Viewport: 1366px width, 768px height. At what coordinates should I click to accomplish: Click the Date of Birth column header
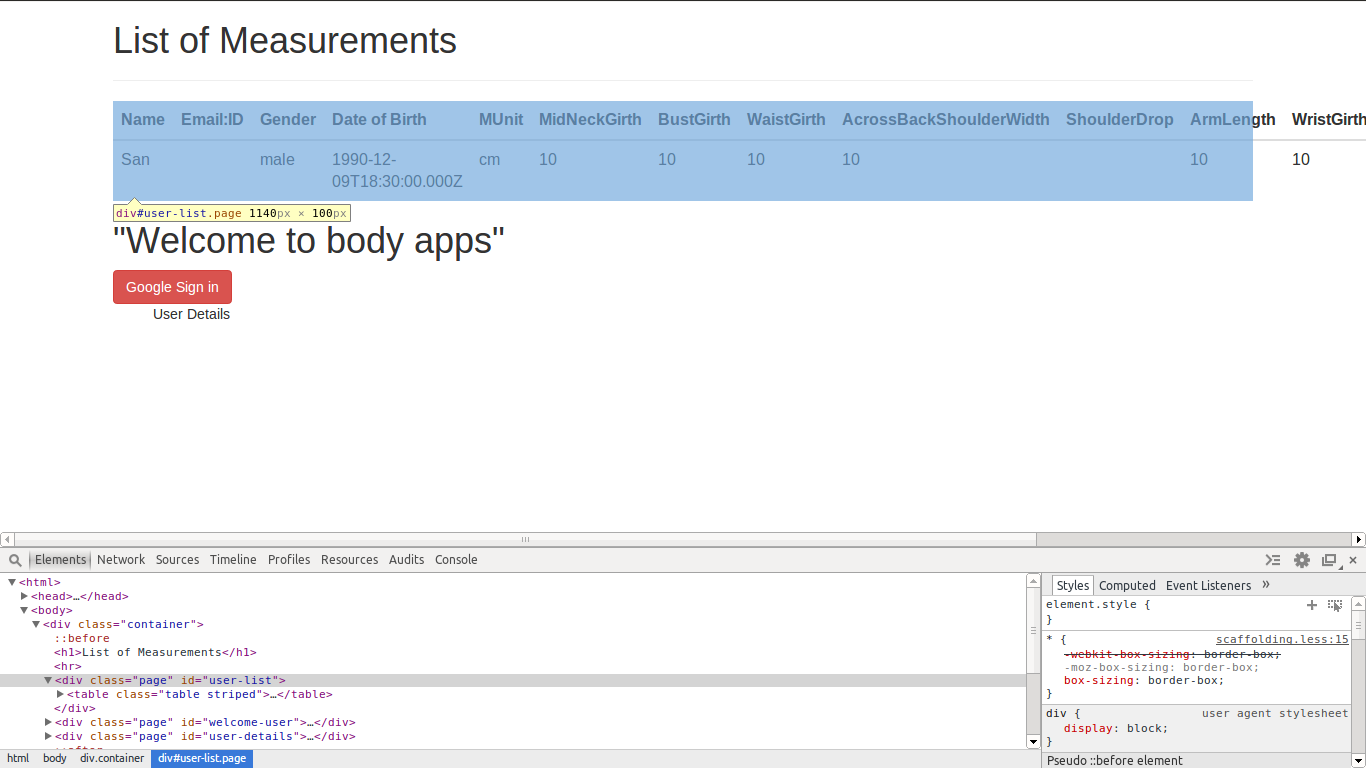click(379, 120)
